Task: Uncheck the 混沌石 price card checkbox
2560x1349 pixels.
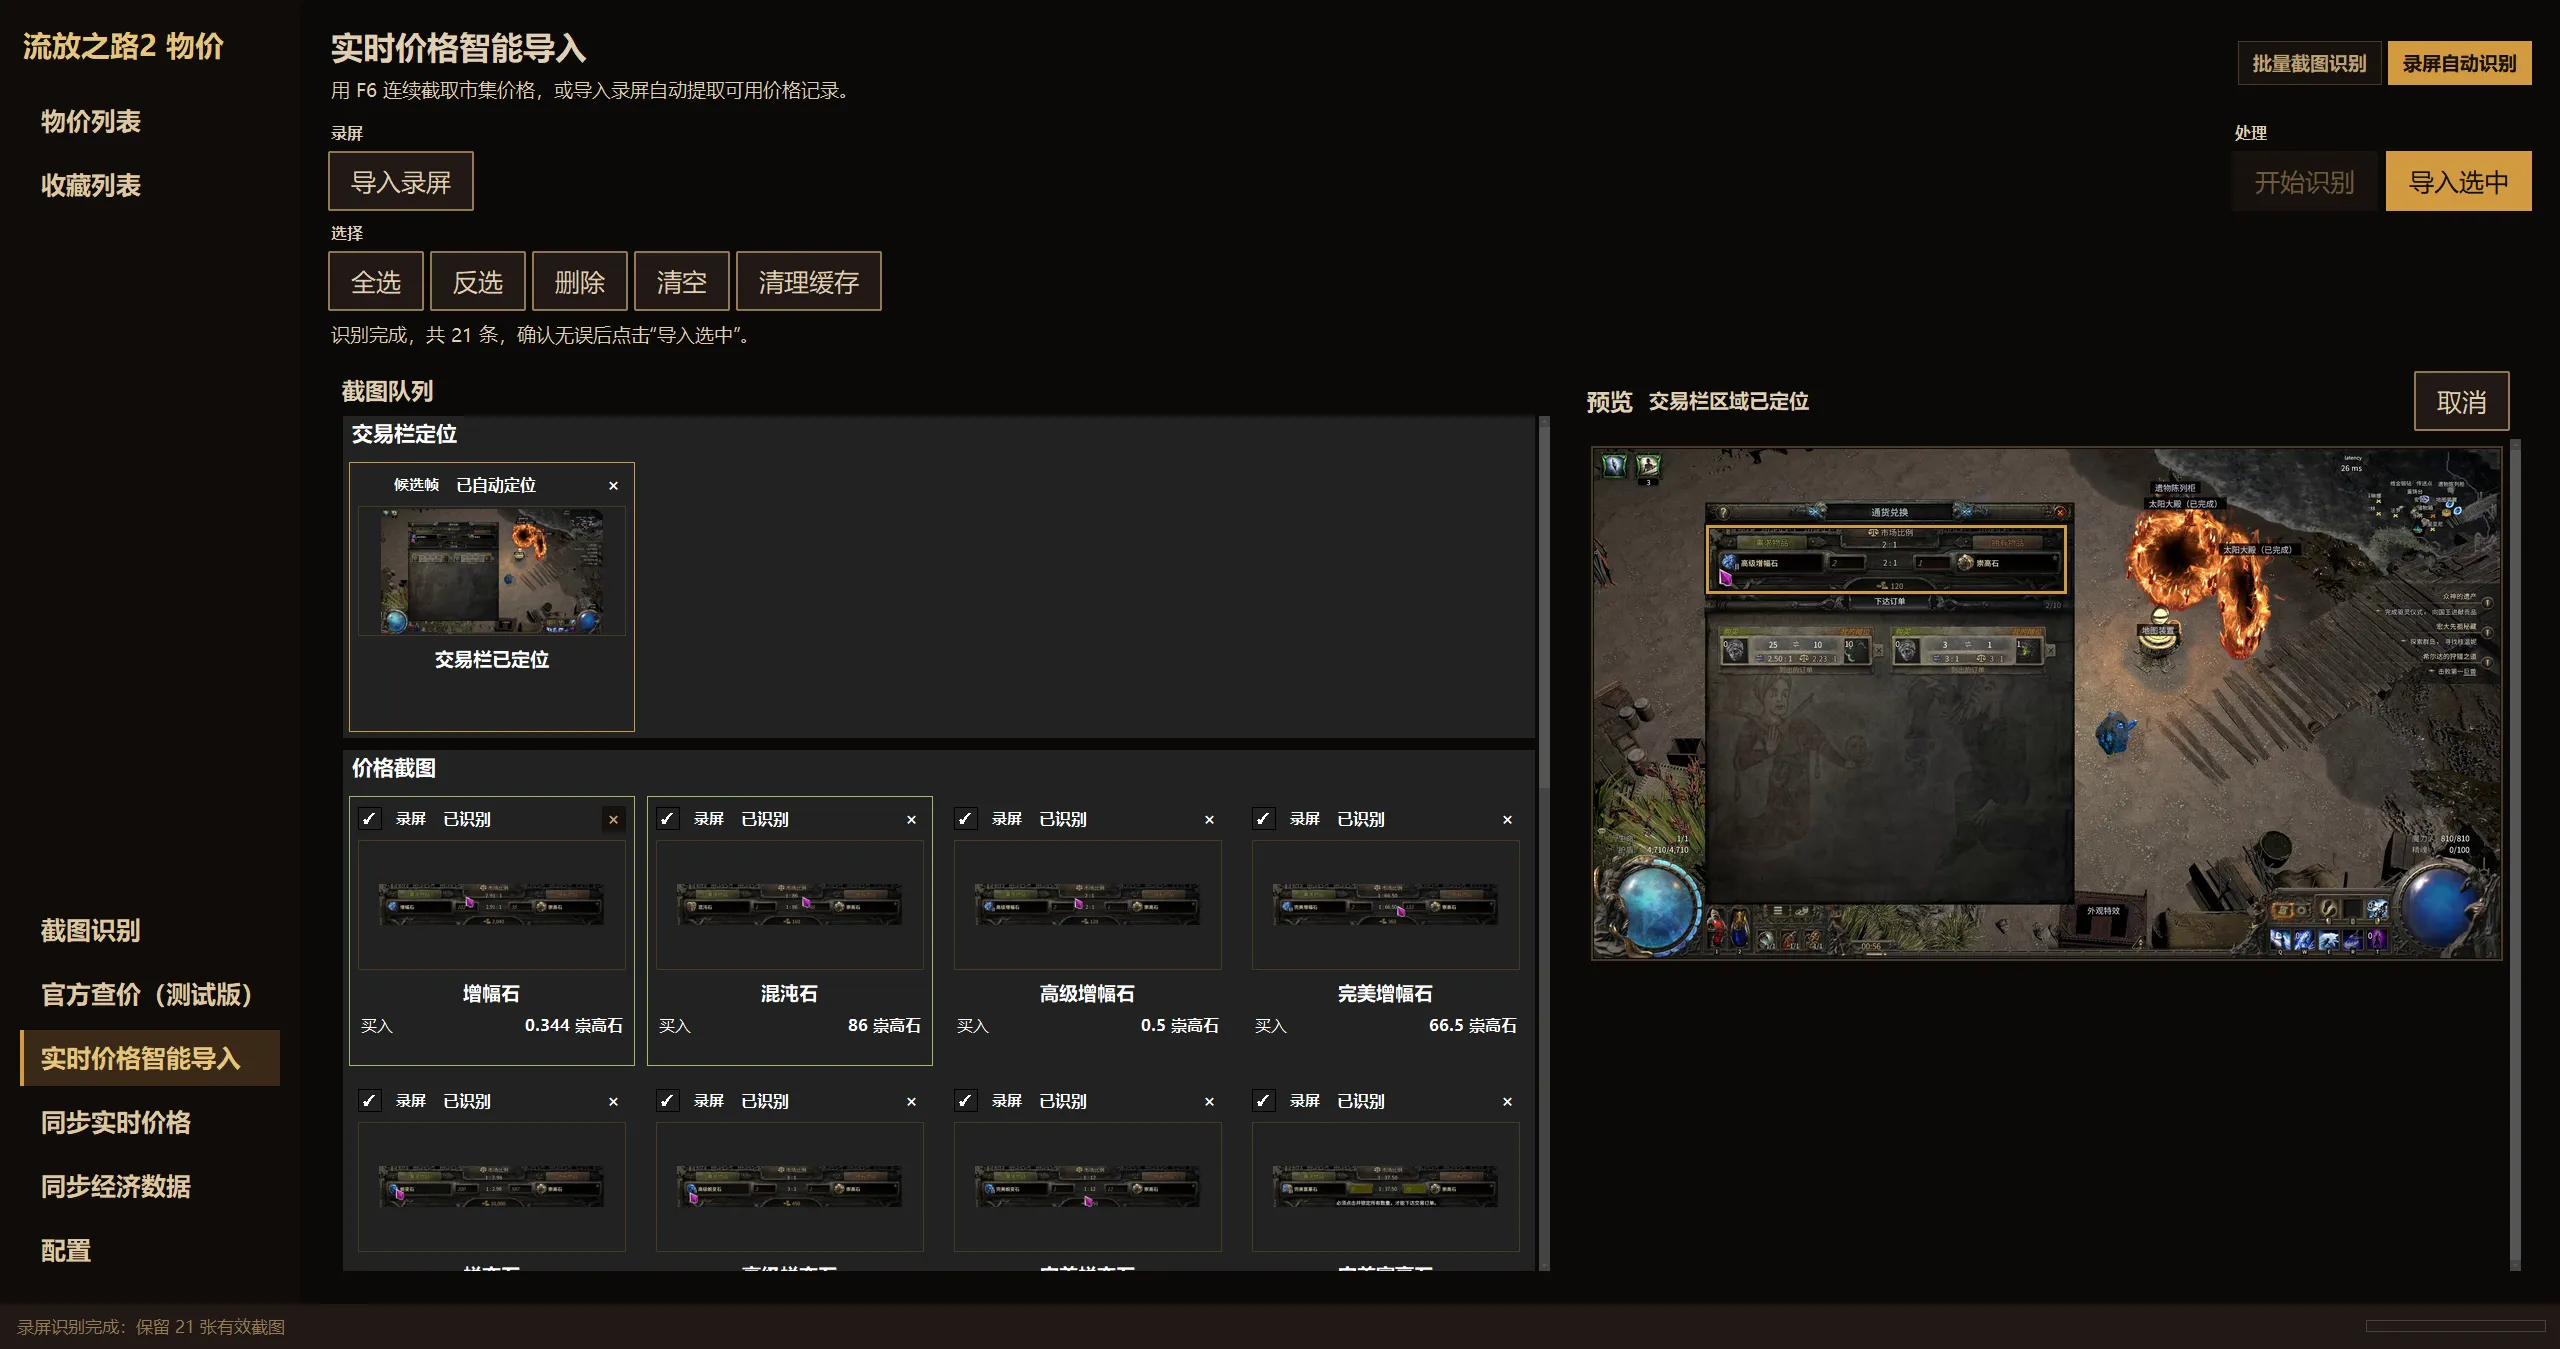Action: click(667, 819)
